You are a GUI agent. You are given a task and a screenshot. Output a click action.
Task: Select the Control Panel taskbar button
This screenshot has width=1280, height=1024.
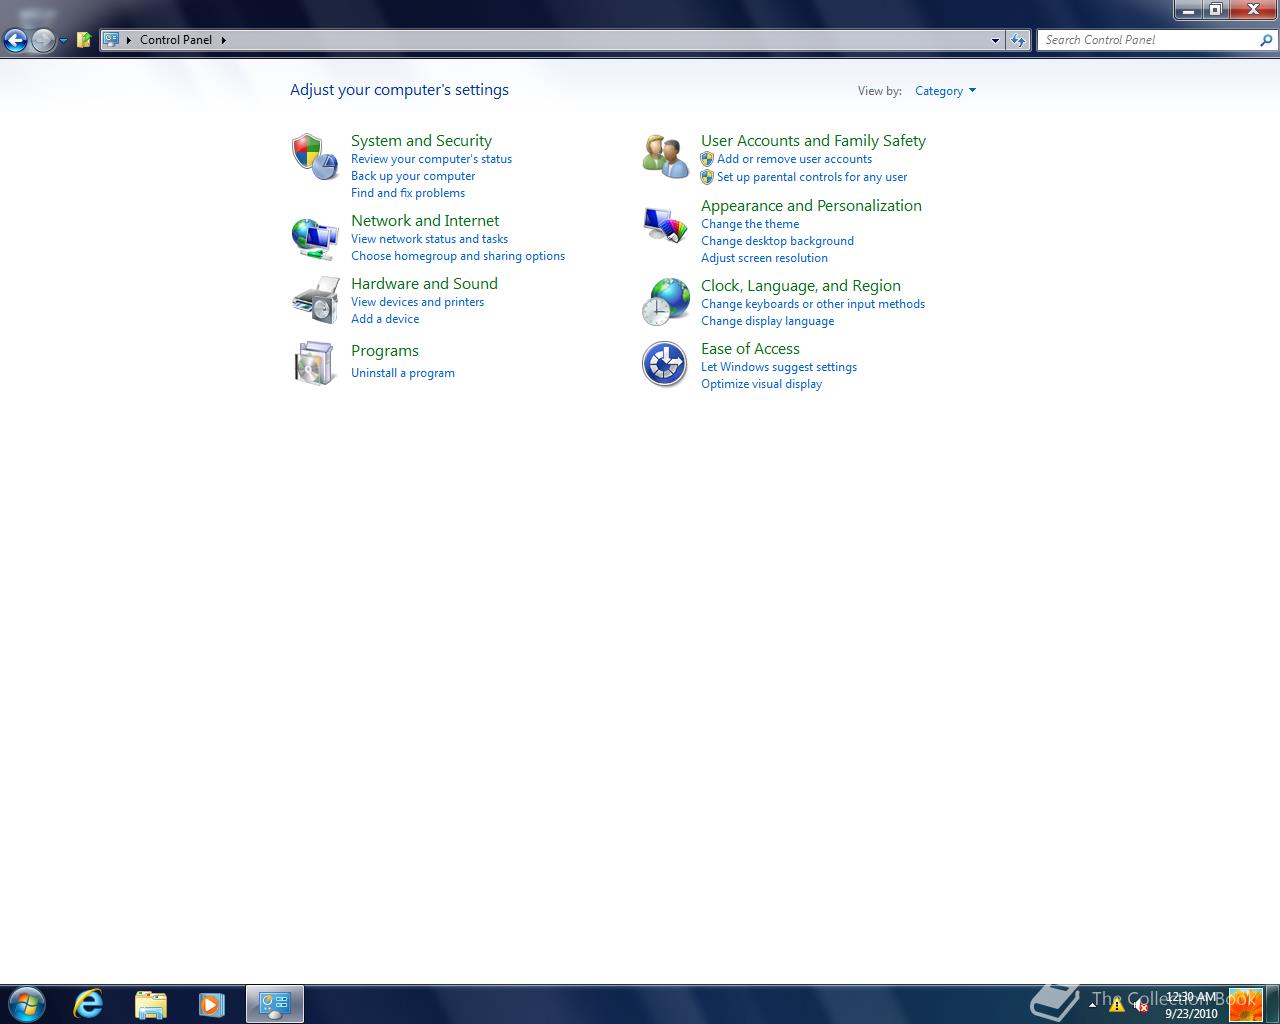[x=274, y=1004]
